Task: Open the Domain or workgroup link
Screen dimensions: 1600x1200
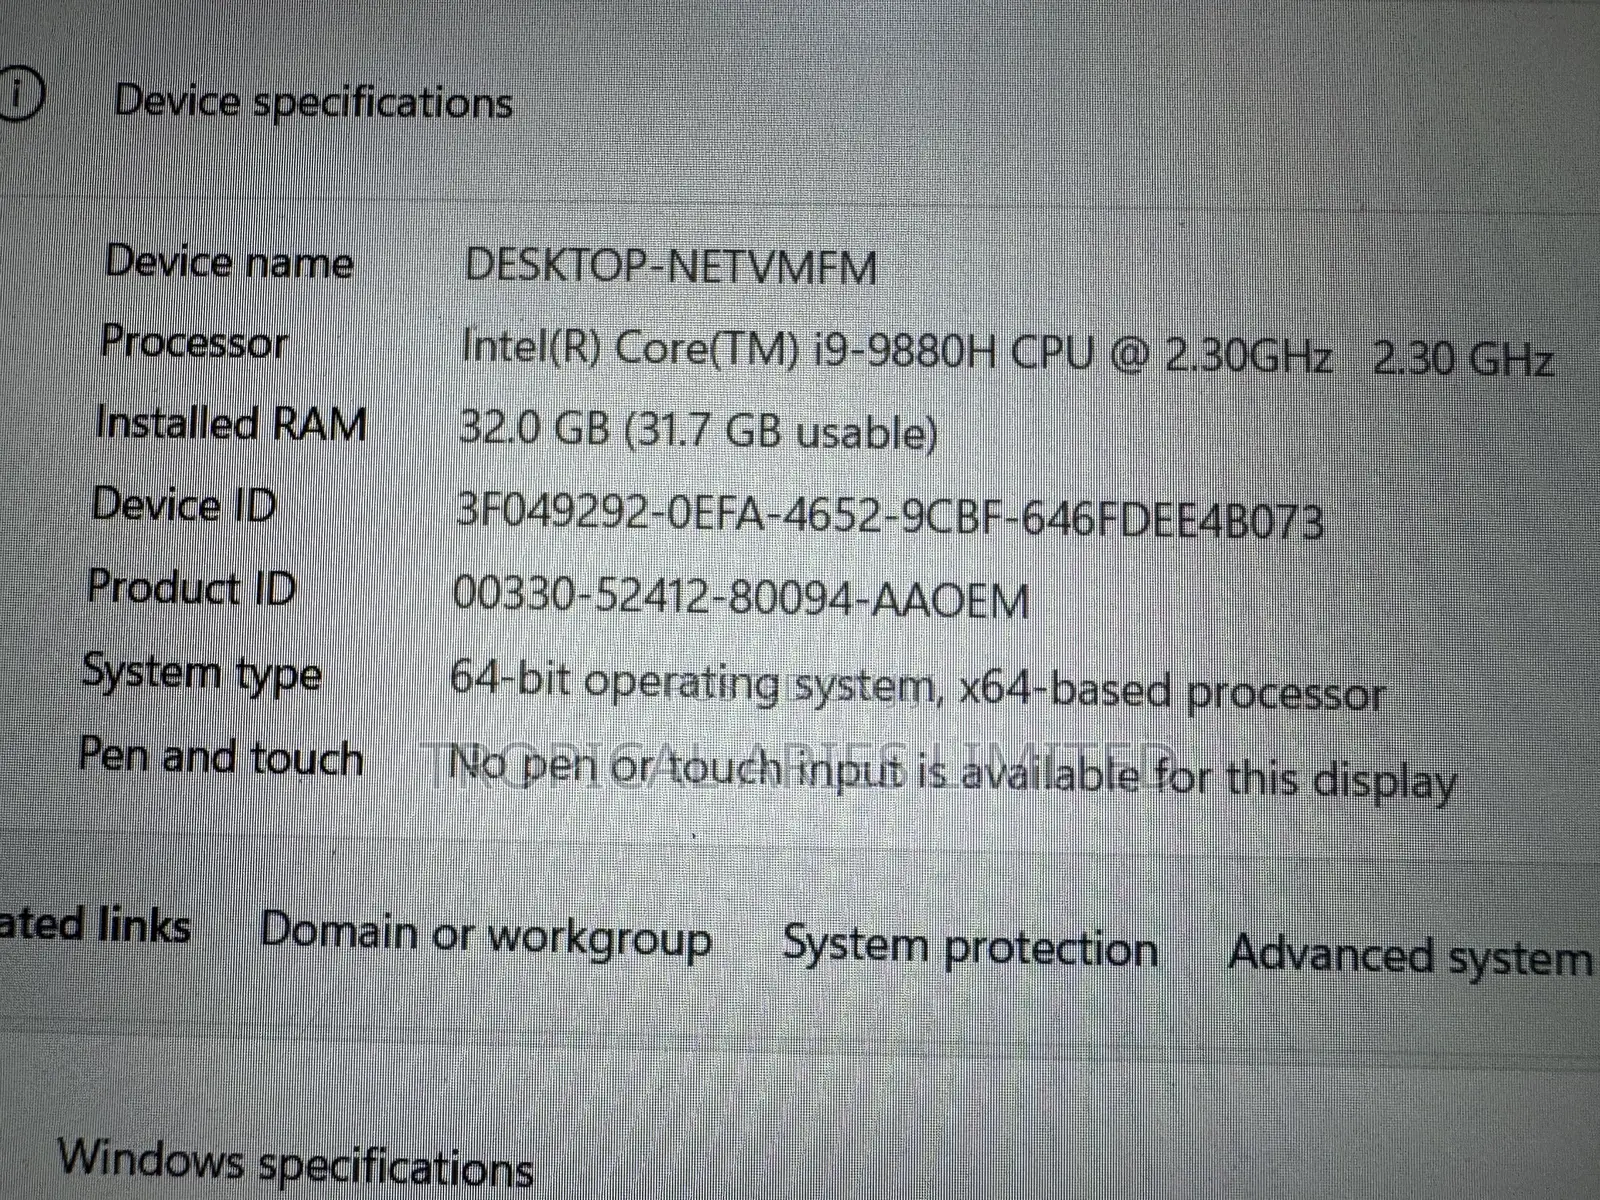Action: click(x=486, y=936)
